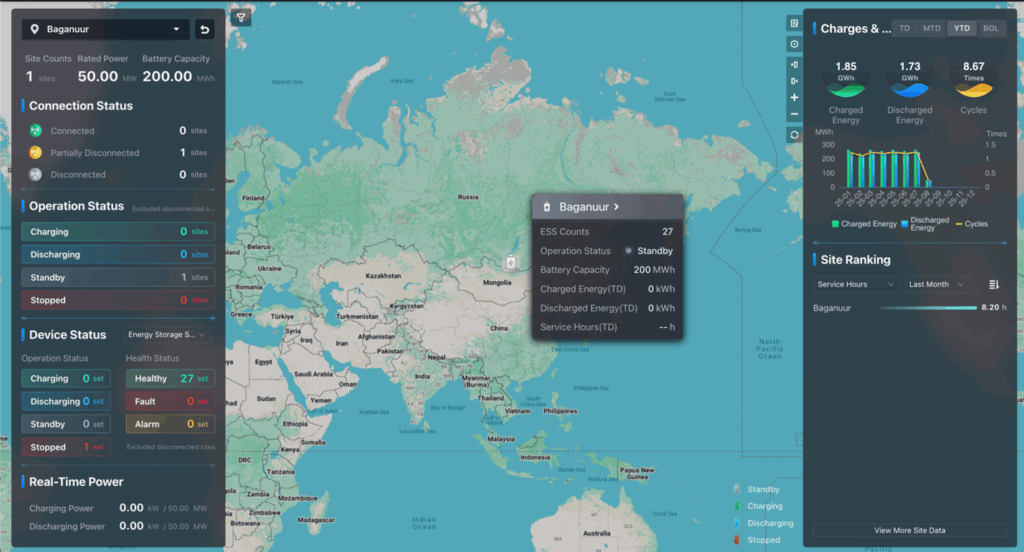The image size is (1024, 552).
Task: Open the Energy Storage System device dropdown
Action: [x=167, y=334]
